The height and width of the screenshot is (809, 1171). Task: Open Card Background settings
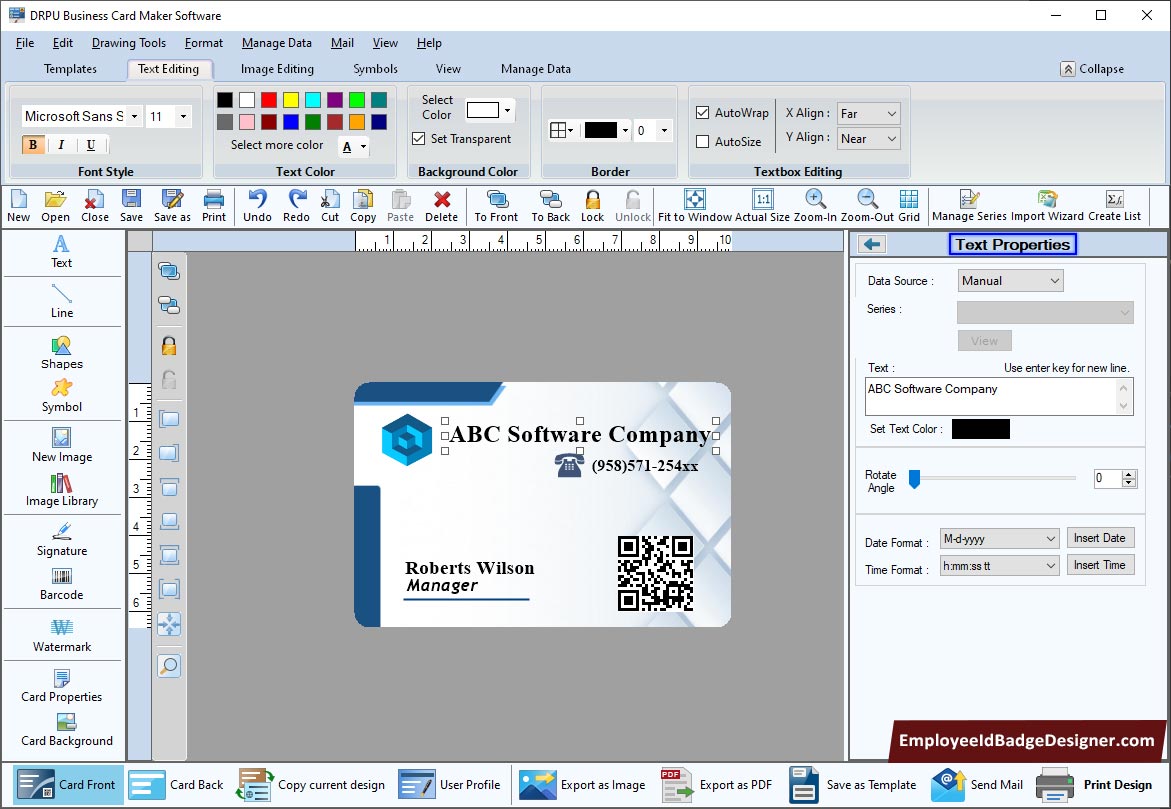[x=66, y=730]
